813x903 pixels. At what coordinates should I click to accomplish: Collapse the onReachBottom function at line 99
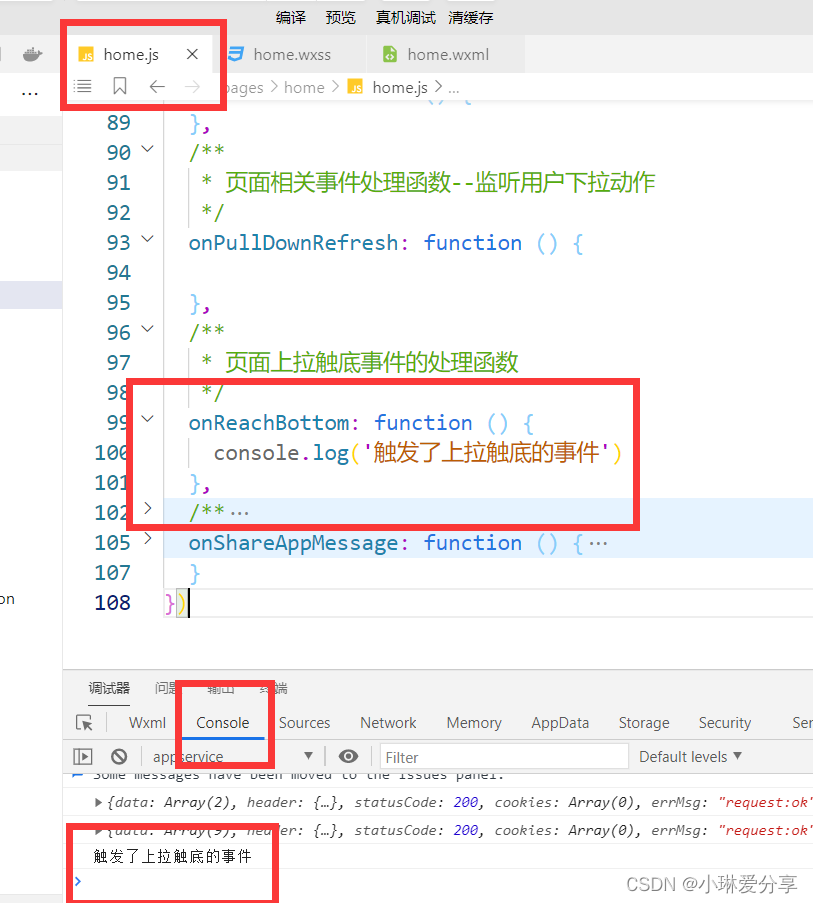pos(147,419)
